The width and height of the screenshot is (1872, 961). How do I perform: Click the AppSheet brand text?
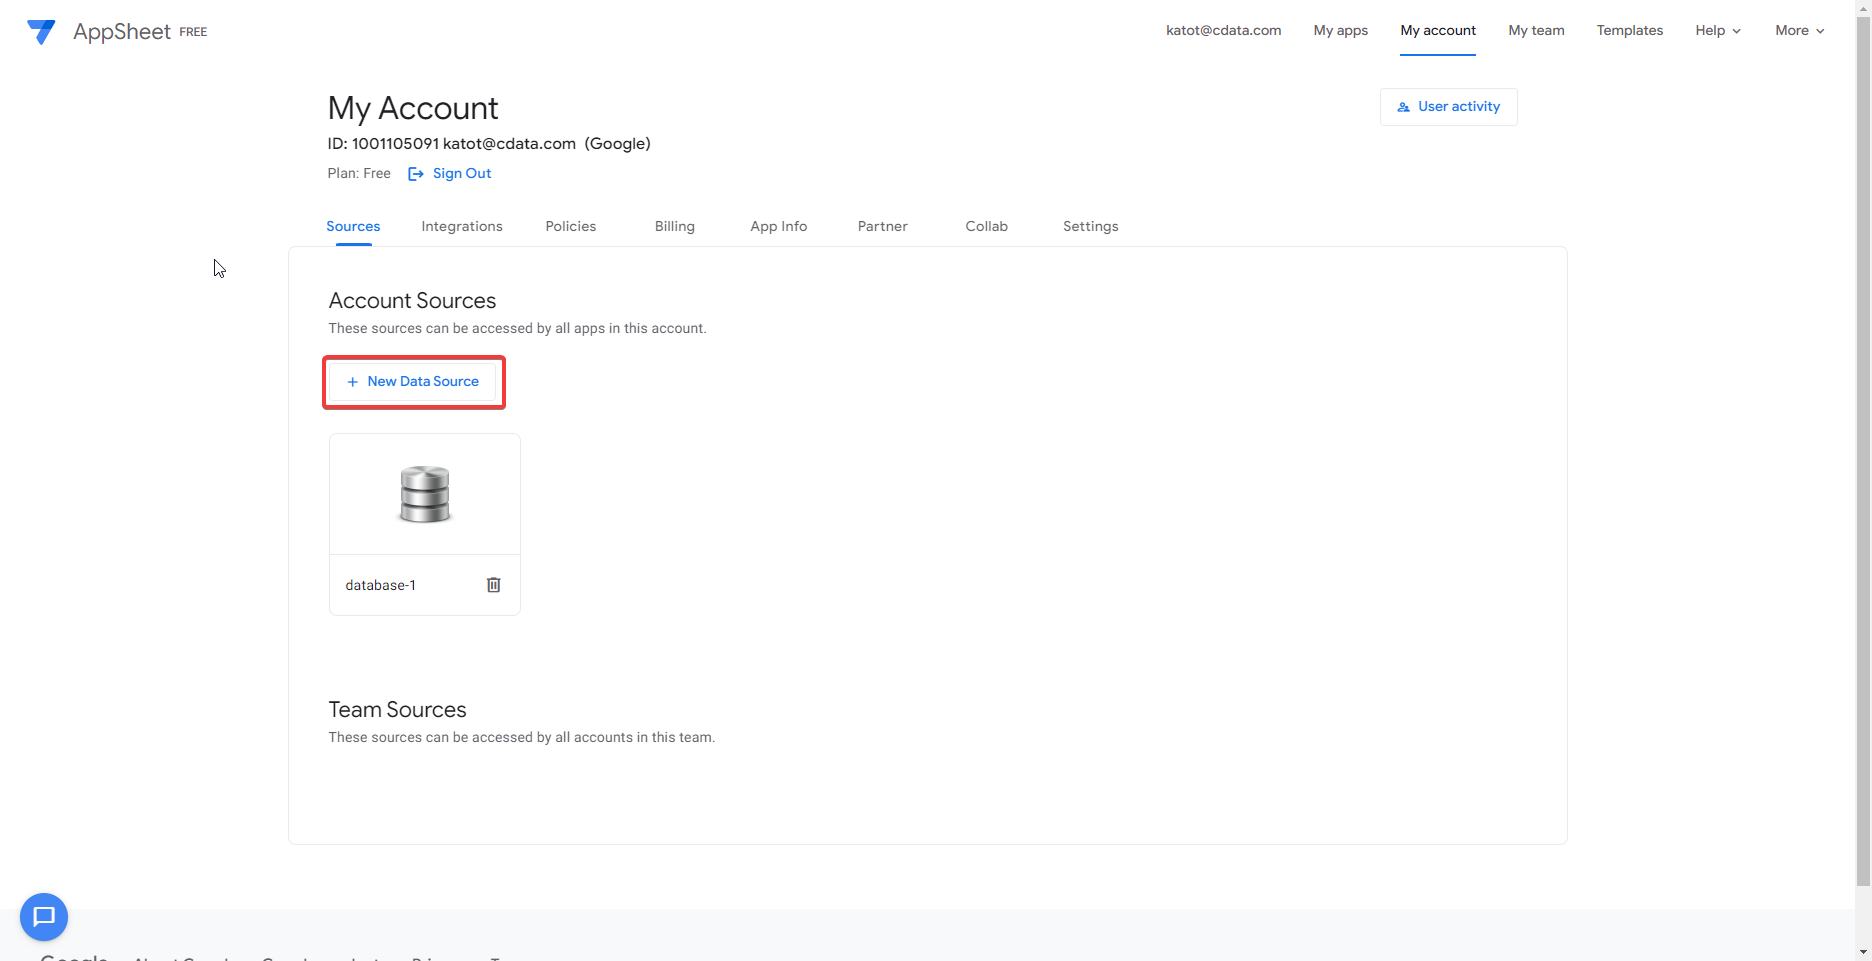click(122, 32)
